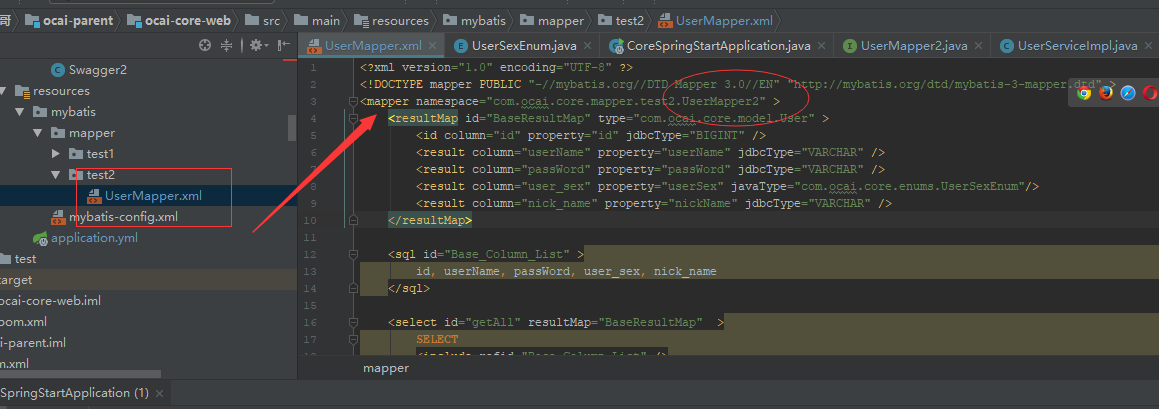Open in Chrome browser icon

[x=1084, y=92]
